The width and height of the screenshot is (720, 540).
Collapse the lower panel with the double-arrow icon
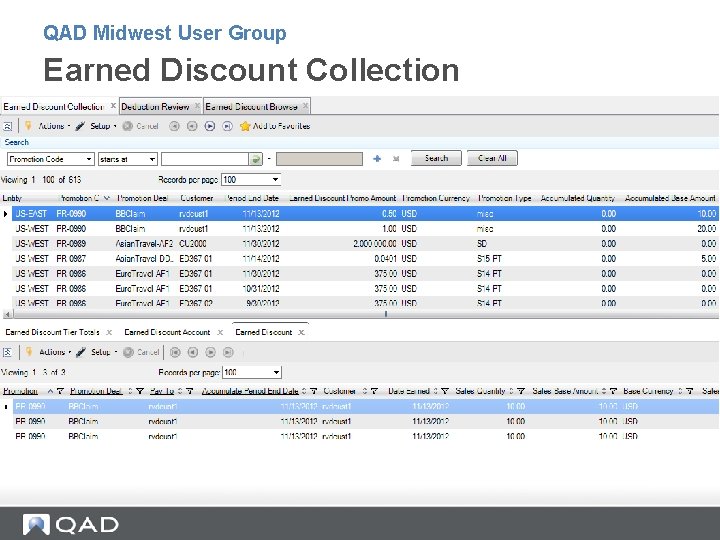[x=7, y=352]
